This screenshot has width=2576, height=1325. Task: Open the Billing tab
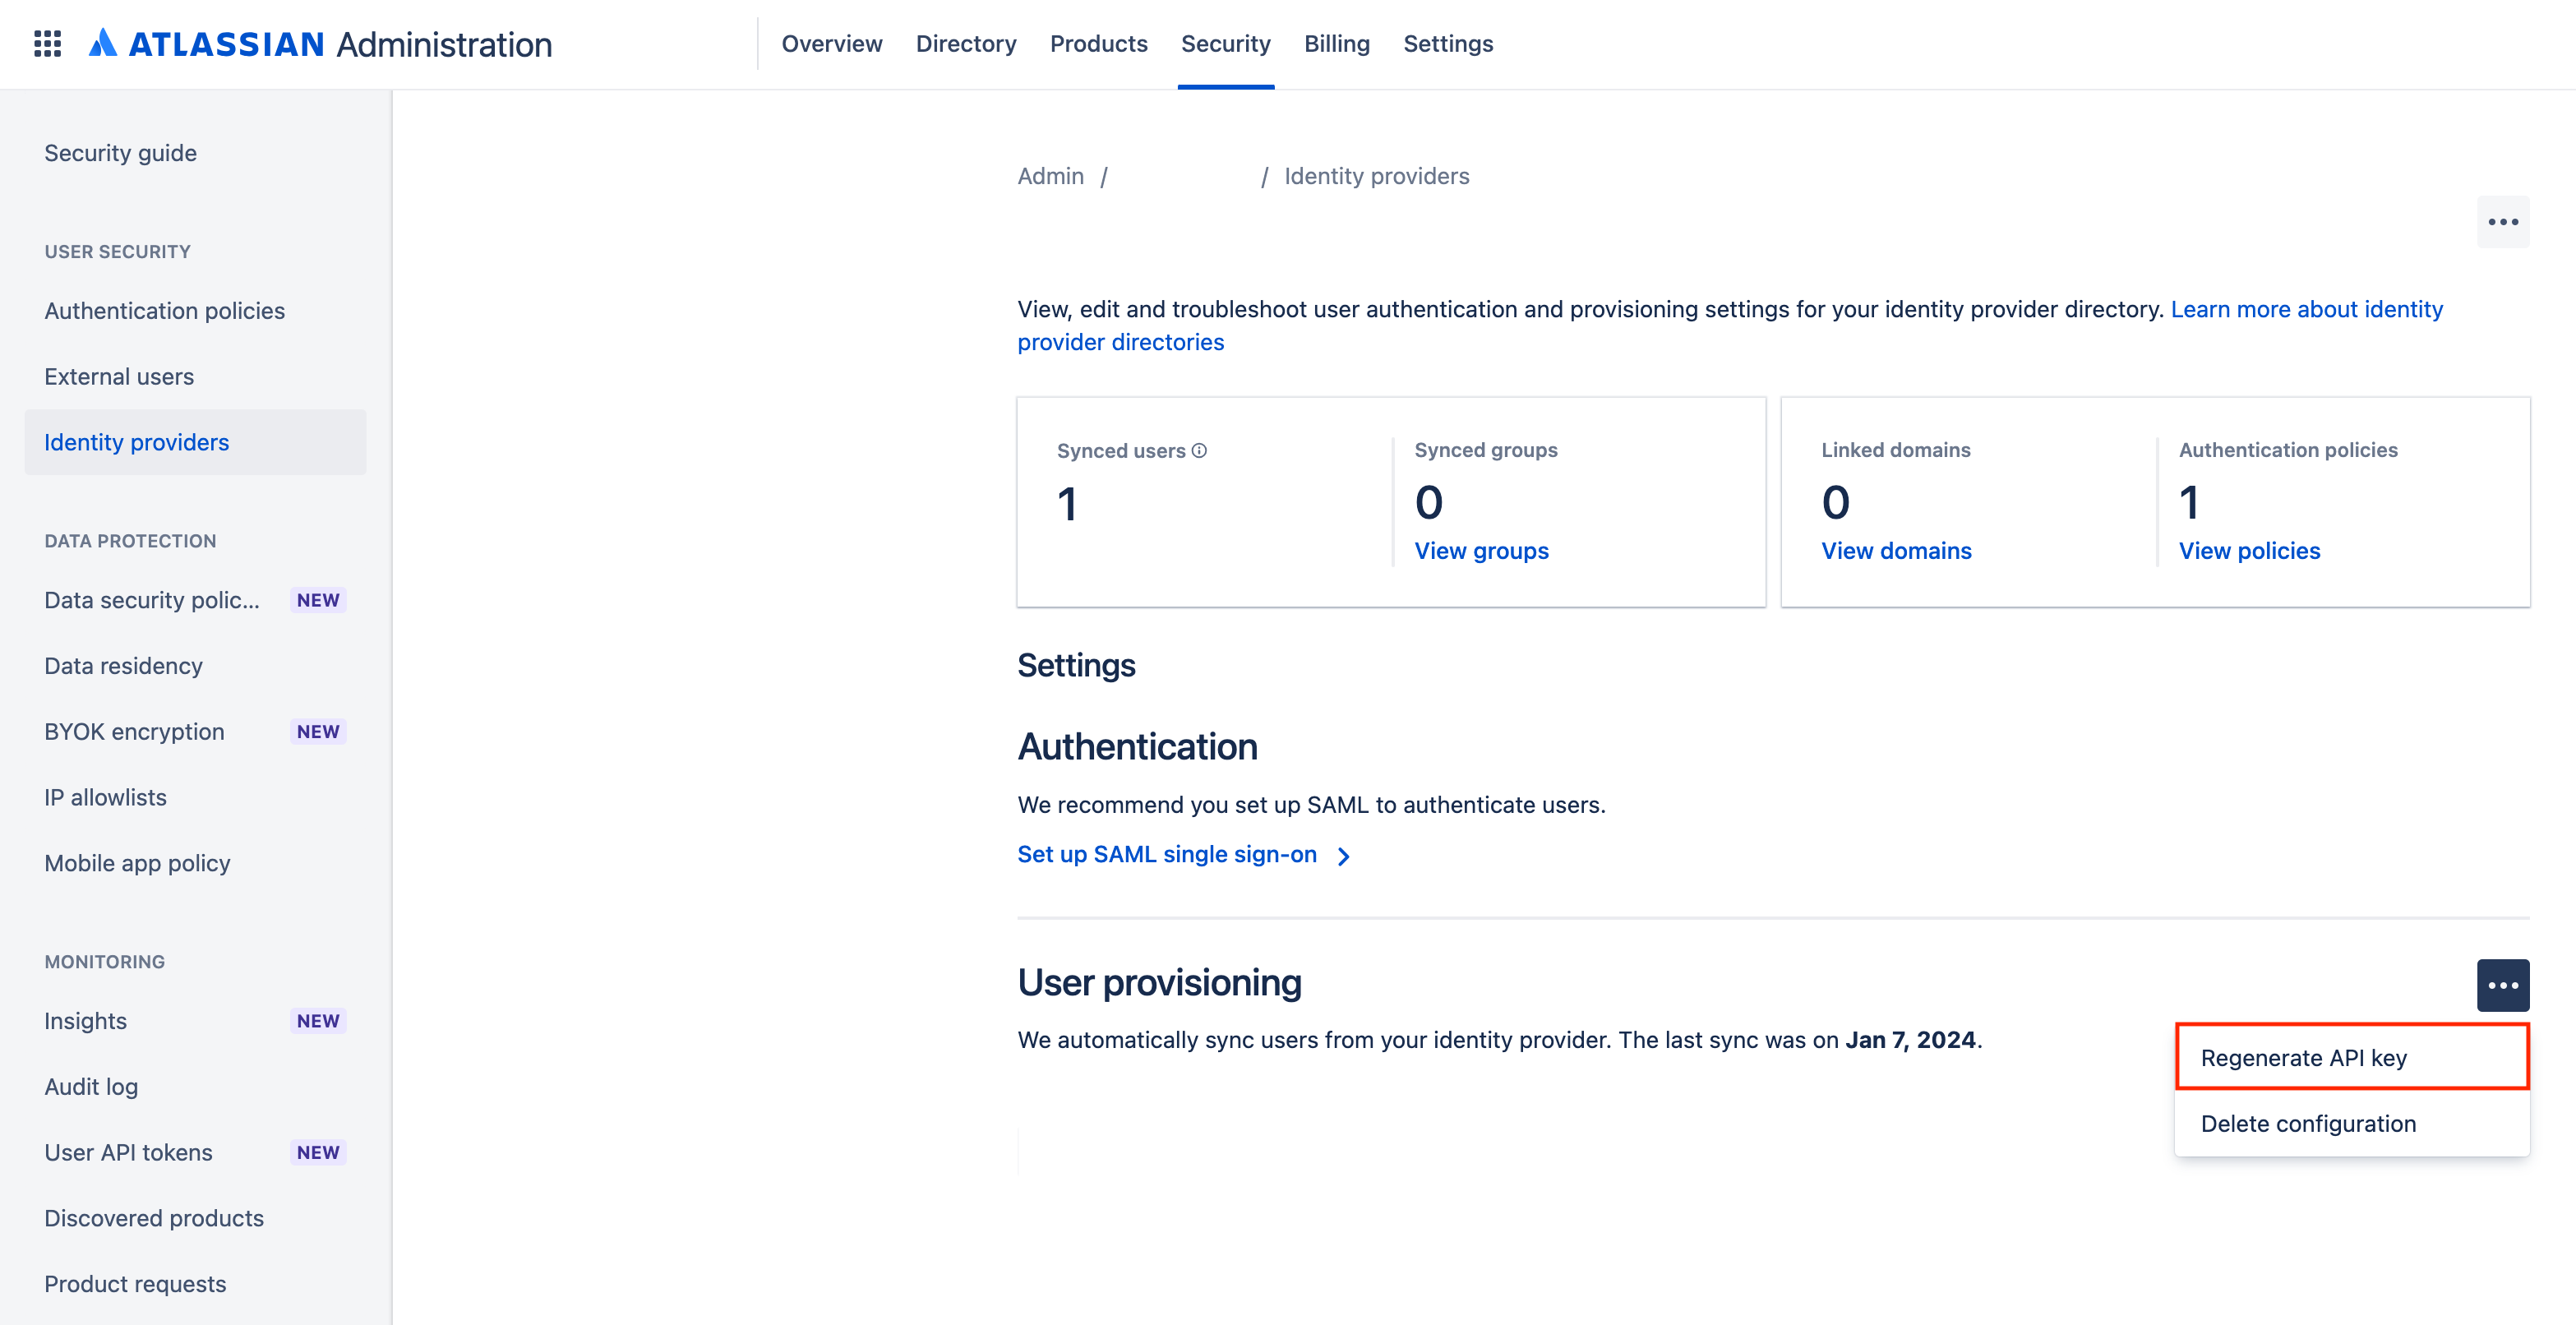(x=1336, y=44)
